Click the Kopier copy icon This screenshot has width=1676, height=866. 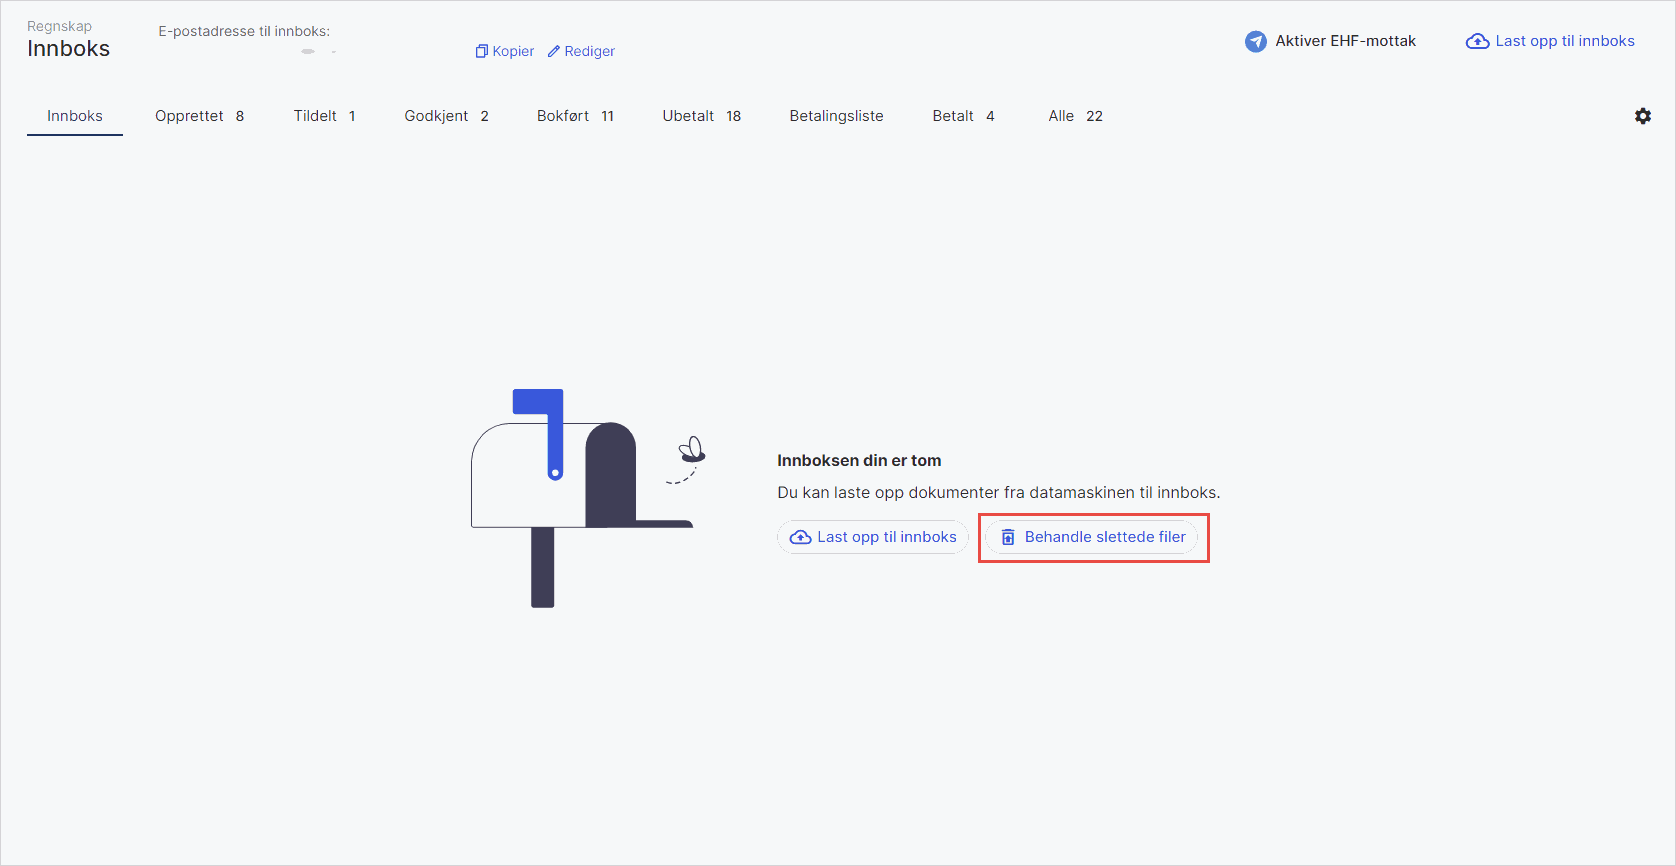(481, 51)
